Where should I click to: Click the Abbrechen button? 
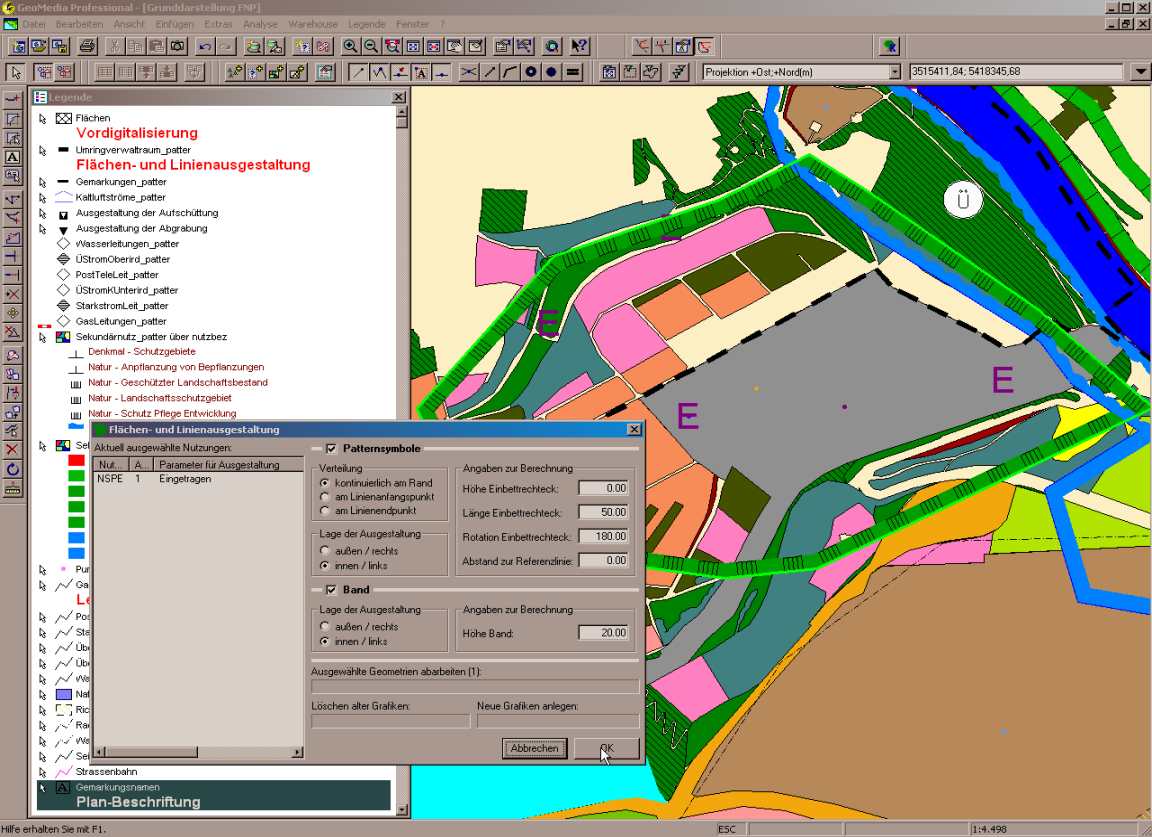coord(534,748)
